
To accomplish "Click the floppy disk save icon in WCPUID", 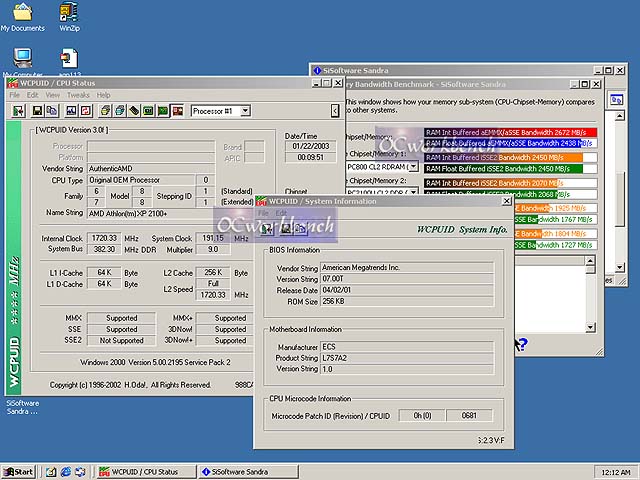I will click(37, 111).
